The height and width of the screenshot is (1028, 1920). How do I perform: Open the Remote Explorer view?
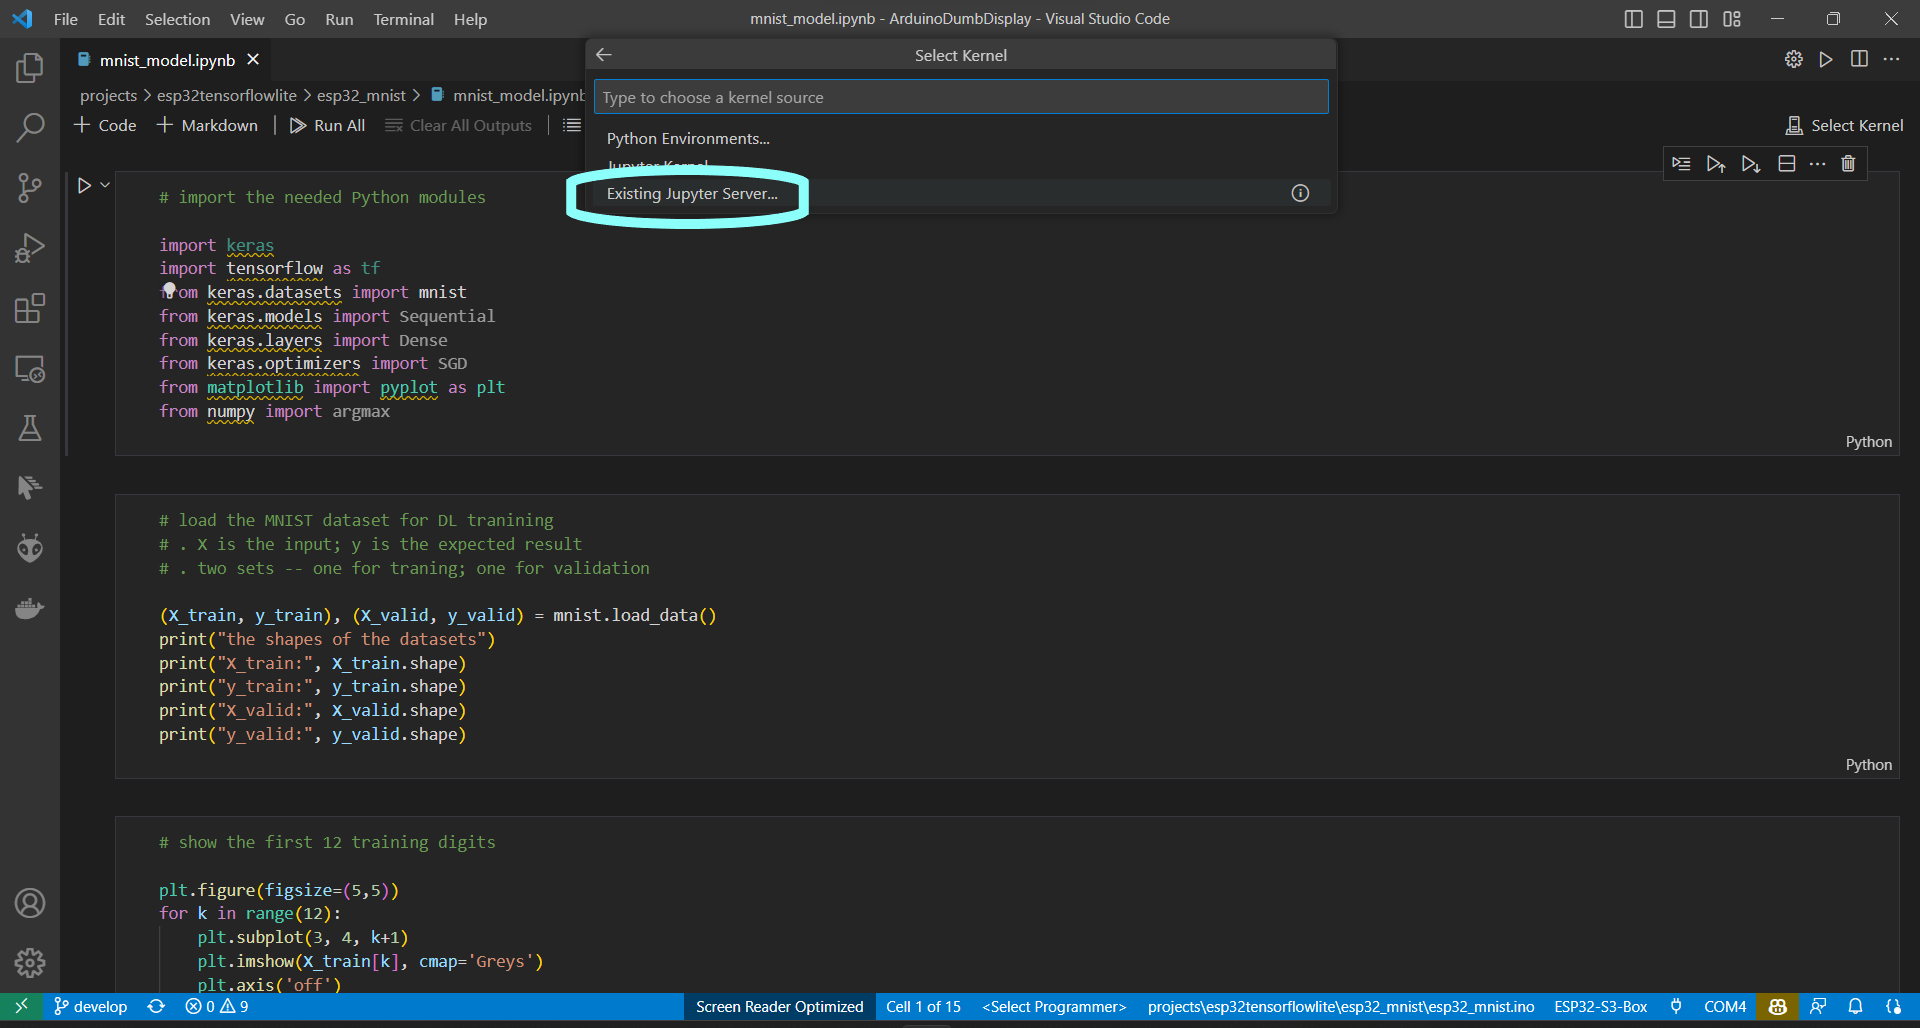[30, 368]
